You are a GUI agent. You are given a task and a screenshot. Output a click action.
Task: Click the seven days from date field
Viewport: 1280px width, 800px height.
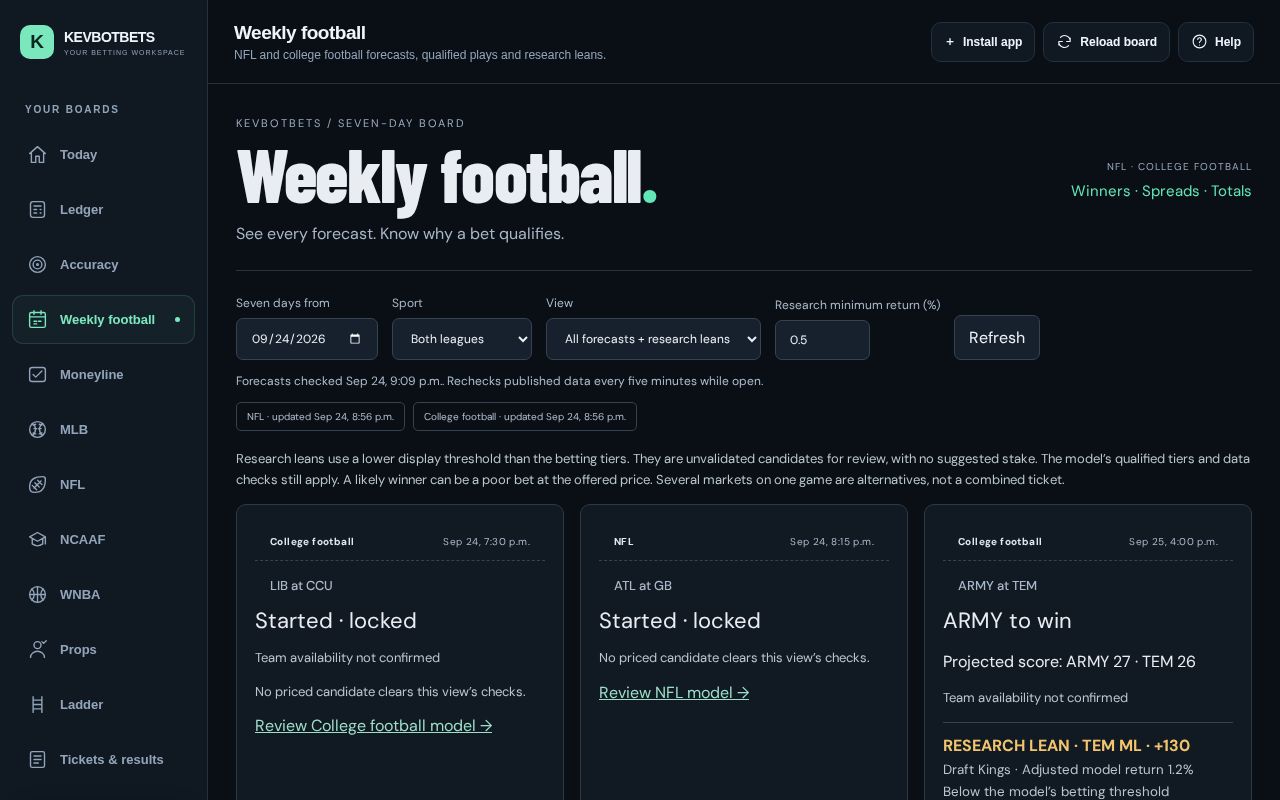click(307, 339)
